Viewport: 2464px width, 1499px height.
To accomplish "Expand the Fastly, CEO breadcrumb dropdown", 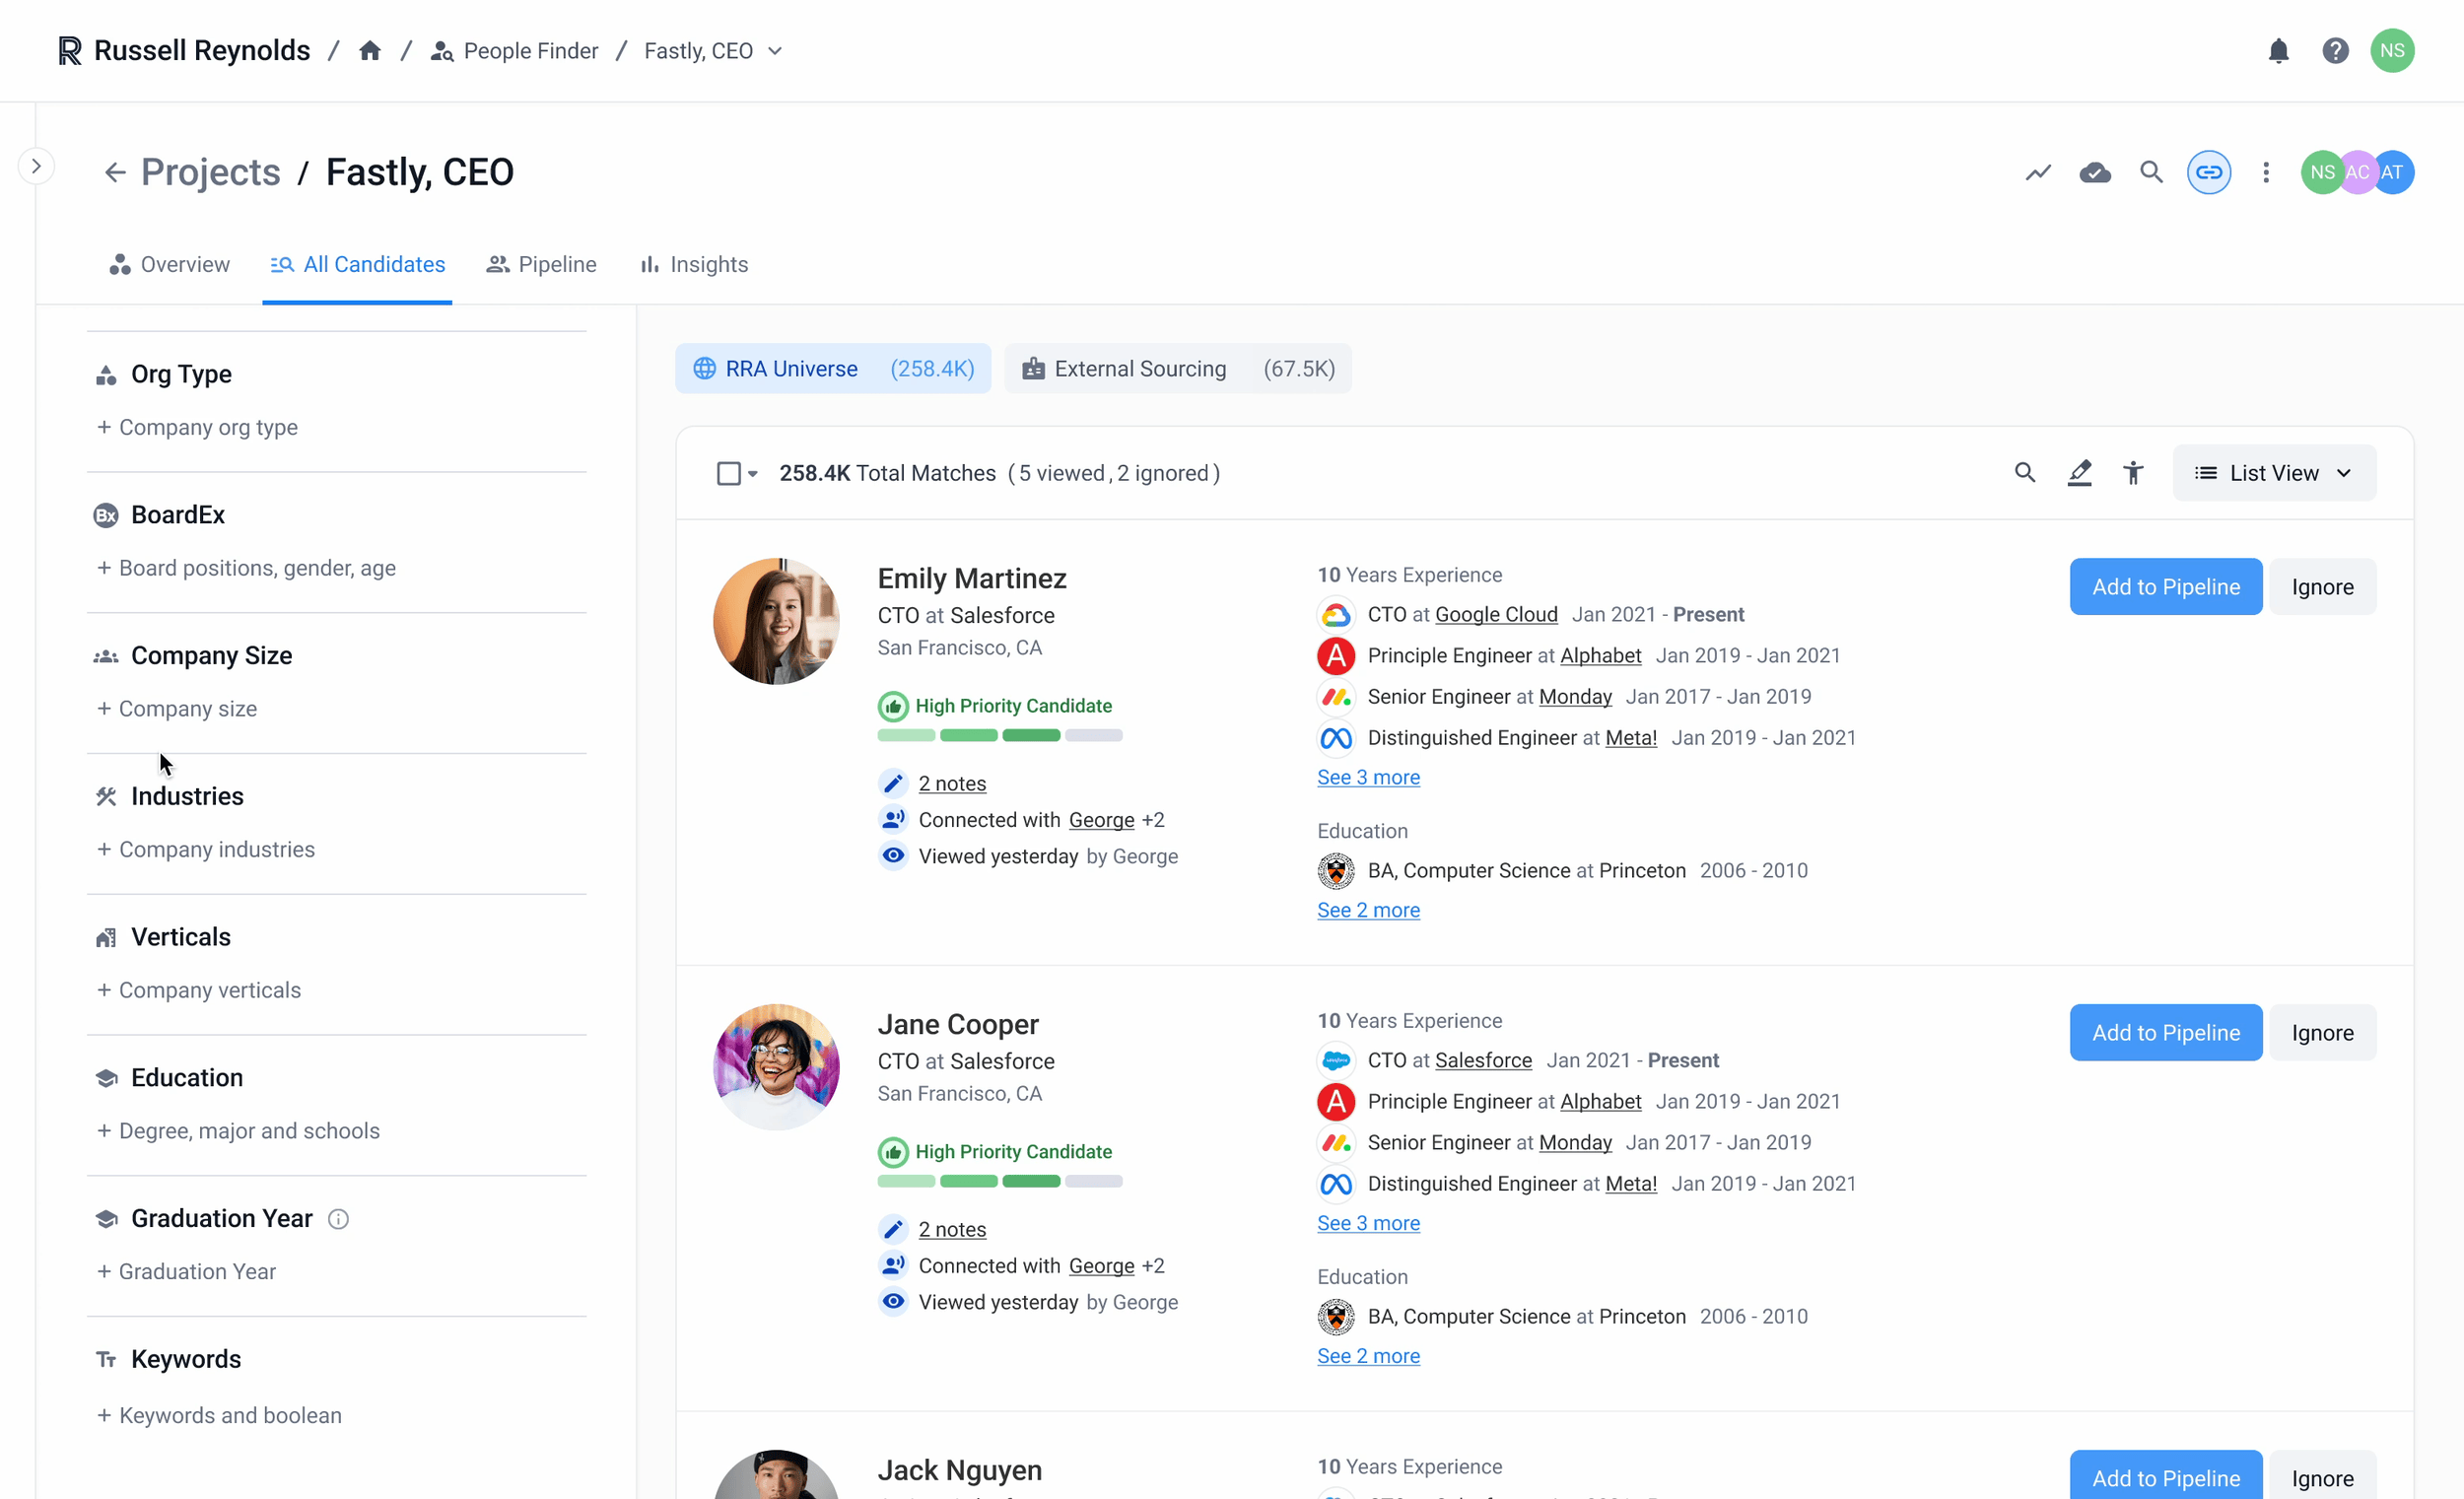I will click(x=775, y=51).
